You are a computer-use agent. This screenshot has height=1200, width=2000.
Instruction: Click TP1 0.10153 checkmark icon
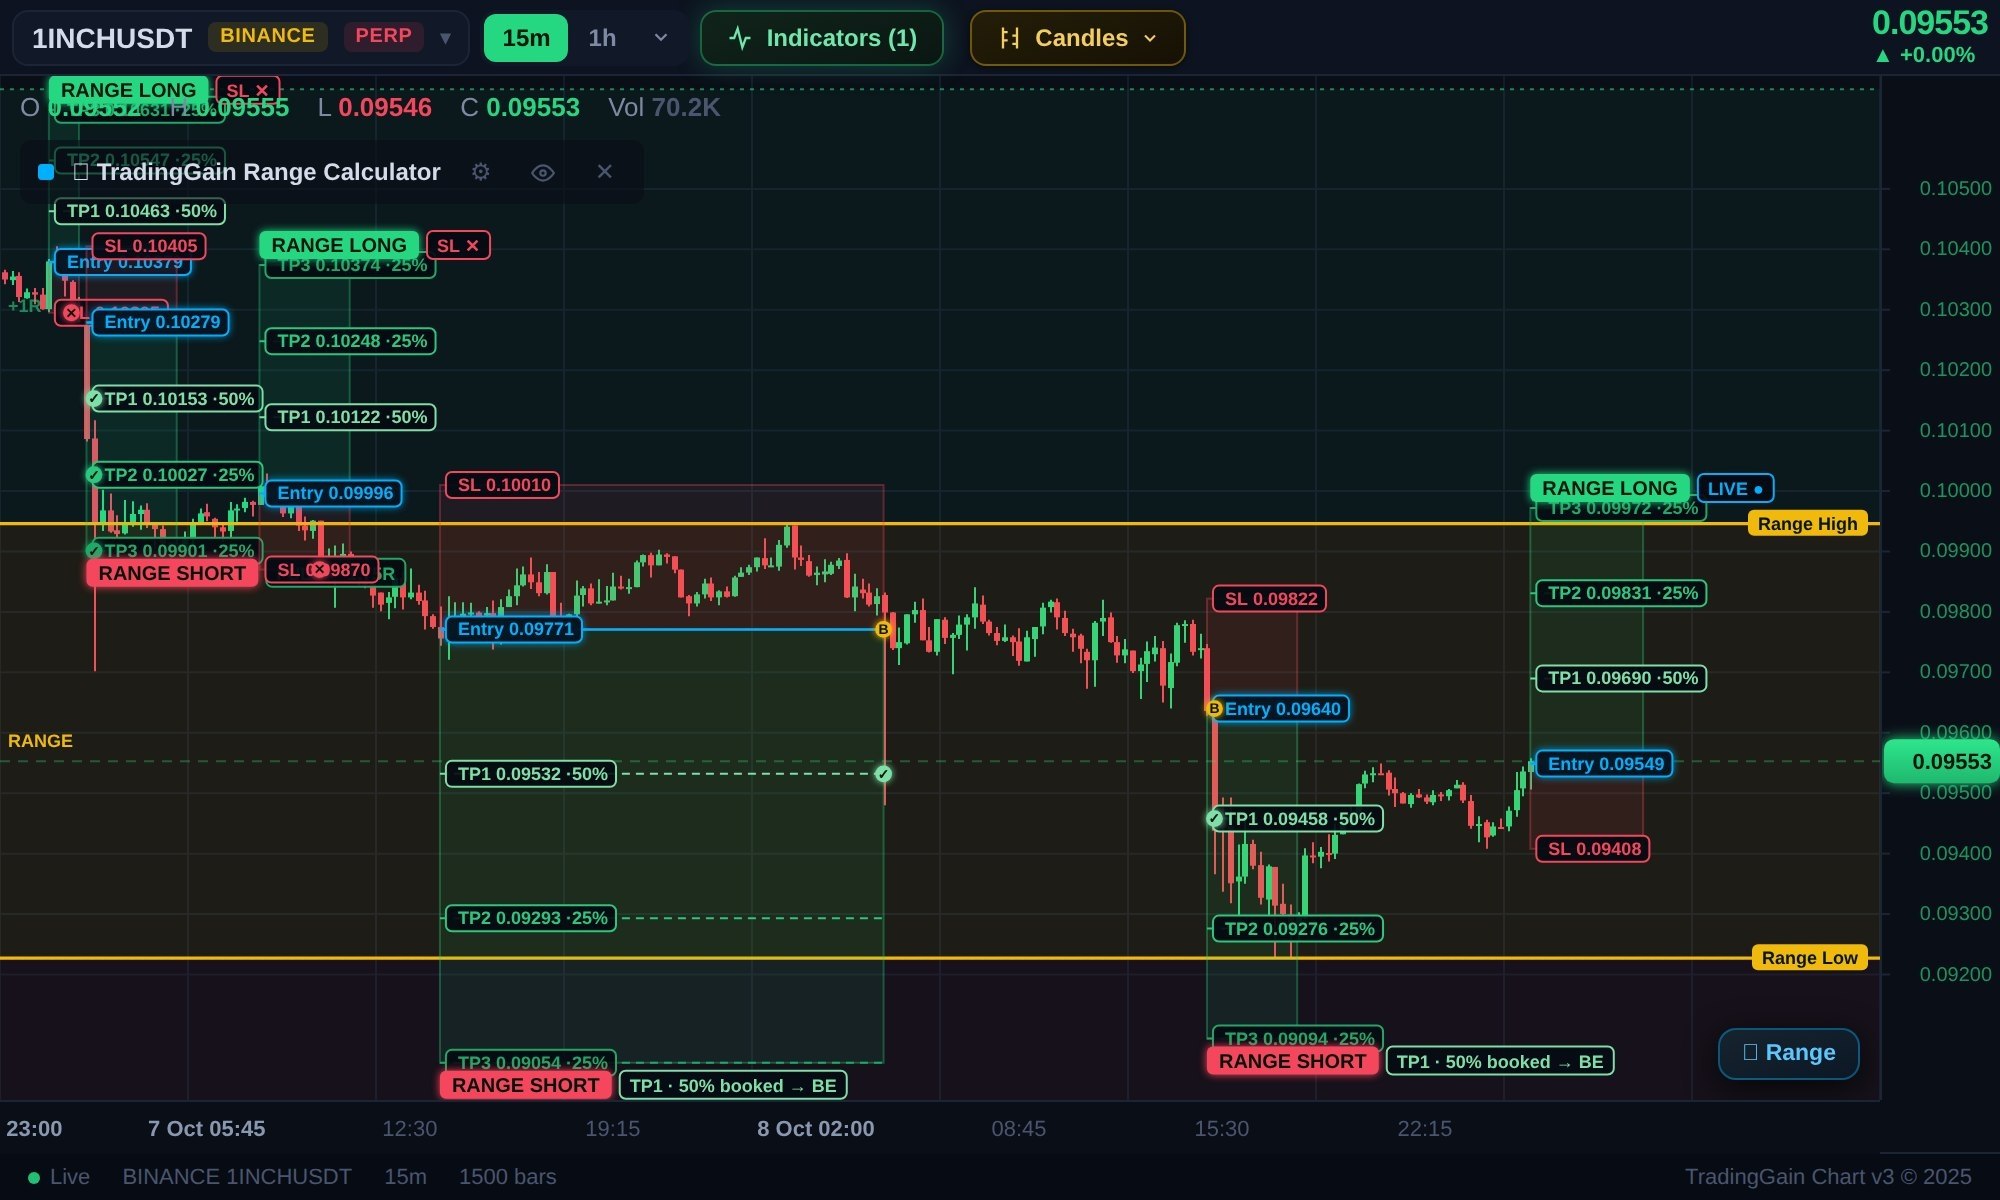pyautogui.click(x=95, y=399)
